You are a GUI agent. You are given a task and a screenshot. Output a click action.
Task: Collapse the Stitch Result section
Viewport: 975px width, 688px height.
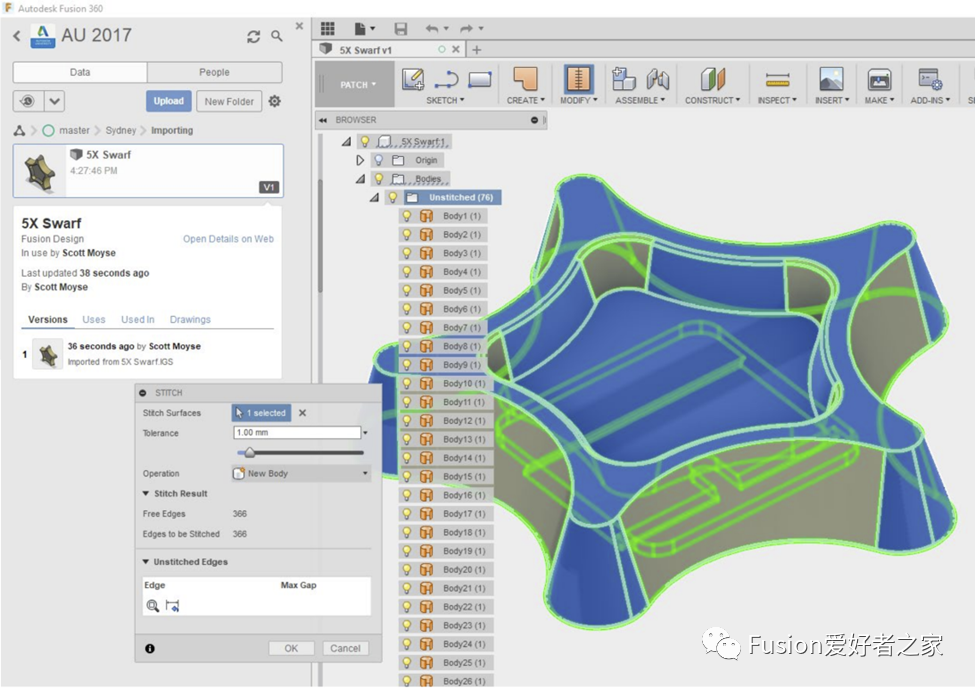point(147,494)
